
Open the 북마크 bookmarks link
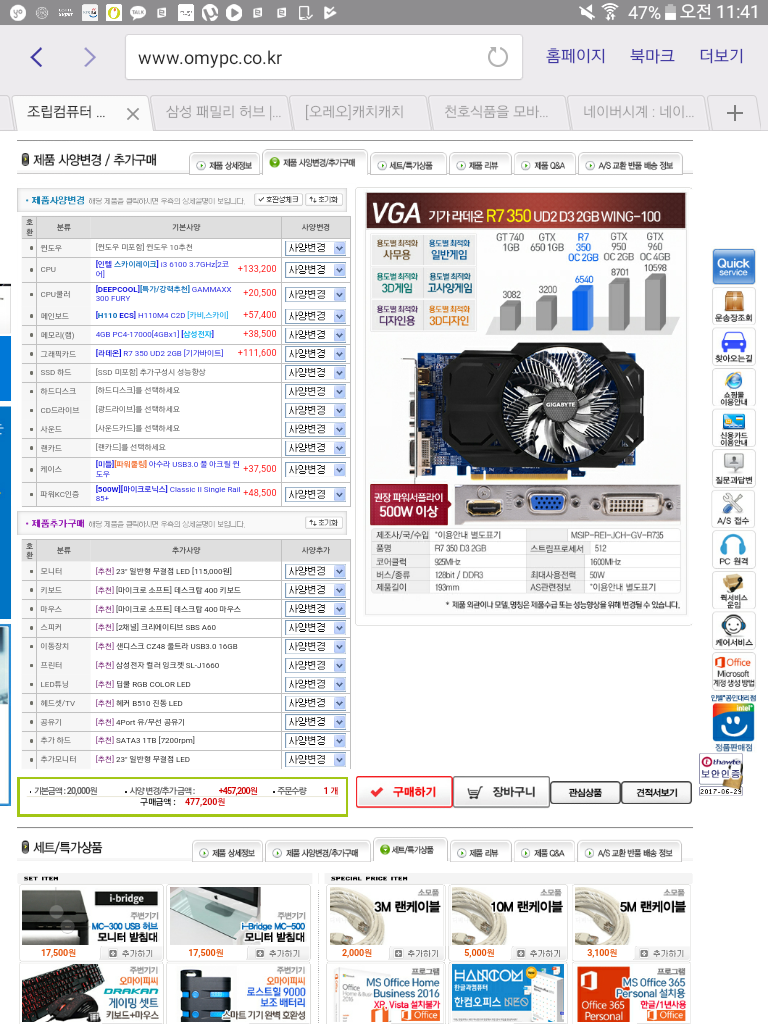(652, 56)
